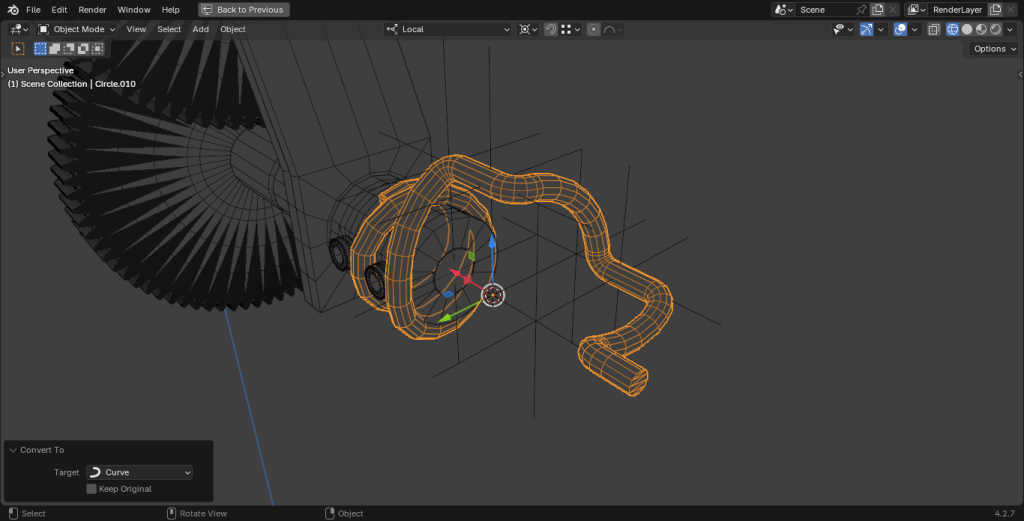Click the Back to Previous button
Screen dimensions: 1024x521
pyautogui.click(x=244, y=9)
